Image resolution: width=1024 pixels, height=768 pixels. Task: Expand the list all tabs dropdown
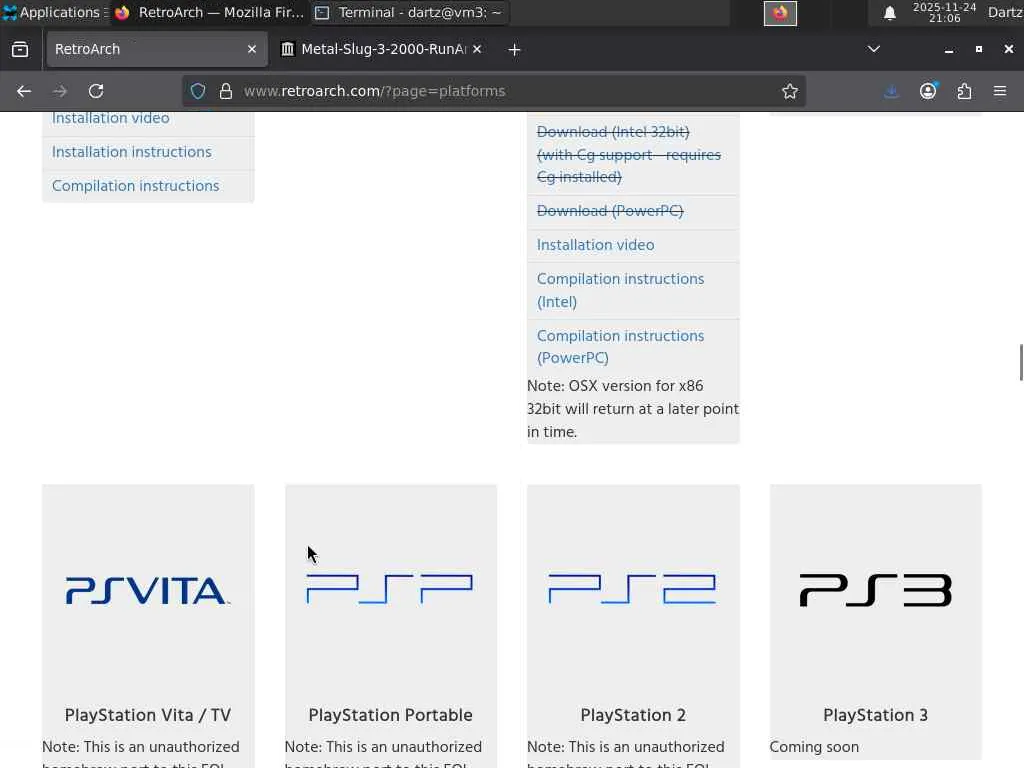click(x=874, y=49)
